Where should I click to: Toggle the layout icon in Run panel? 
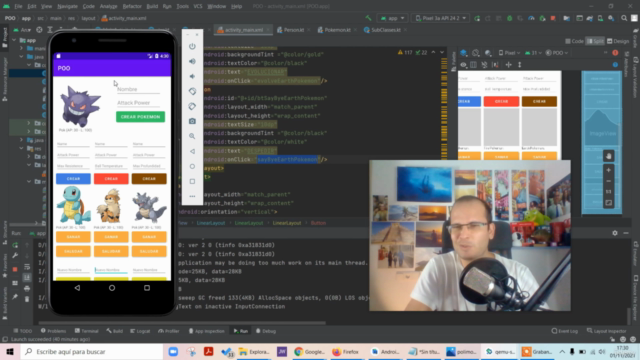tap(15, 283)
